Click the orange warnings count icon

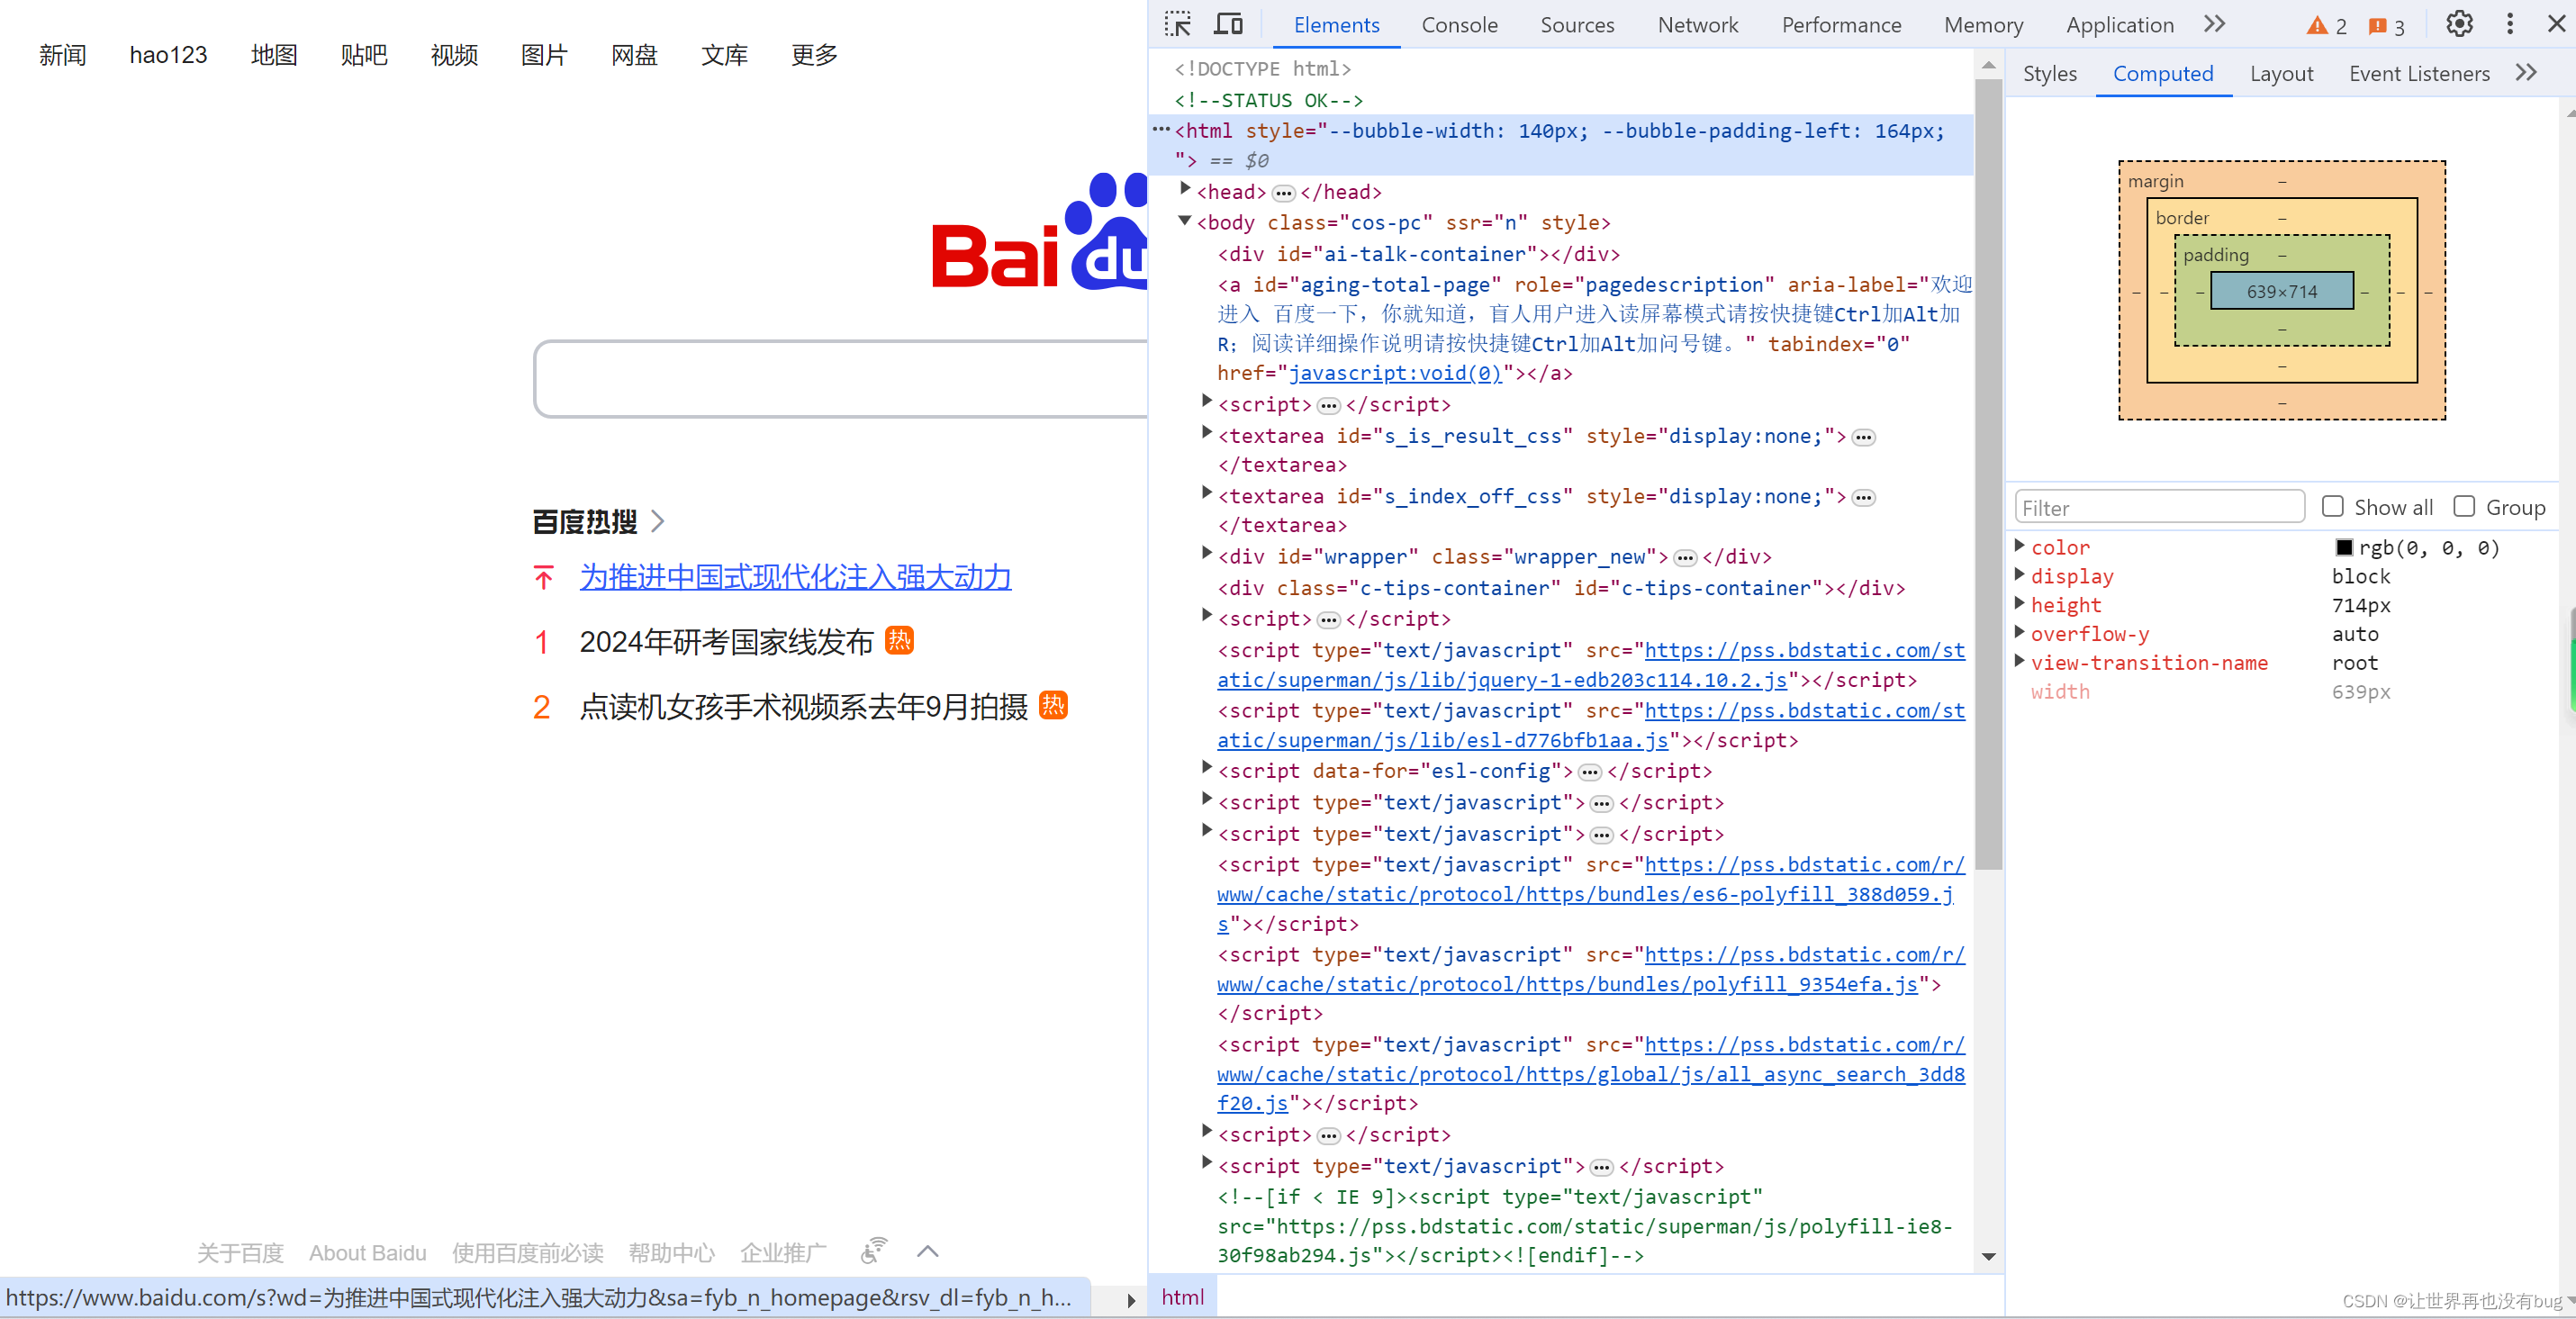click(x=2326, y=26)
